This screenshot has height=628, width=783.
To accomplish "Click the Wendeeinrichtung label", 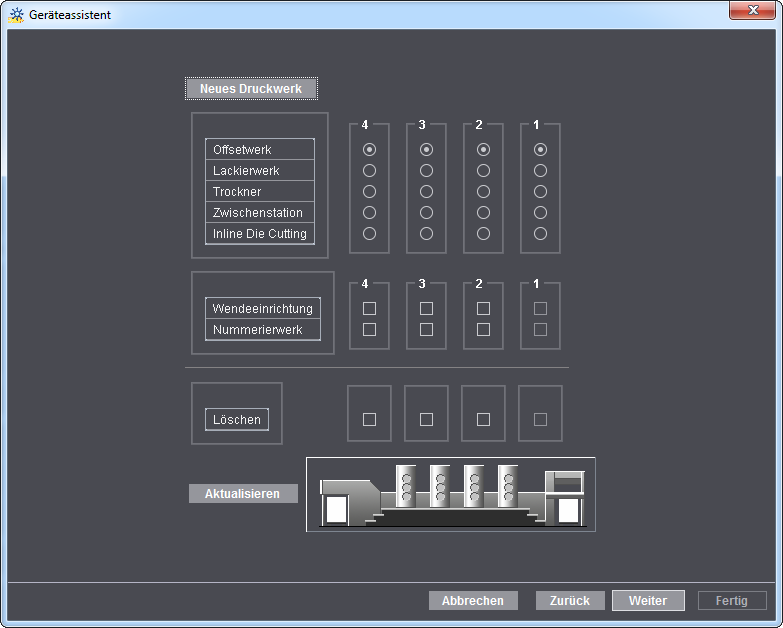I will point(263,309).
